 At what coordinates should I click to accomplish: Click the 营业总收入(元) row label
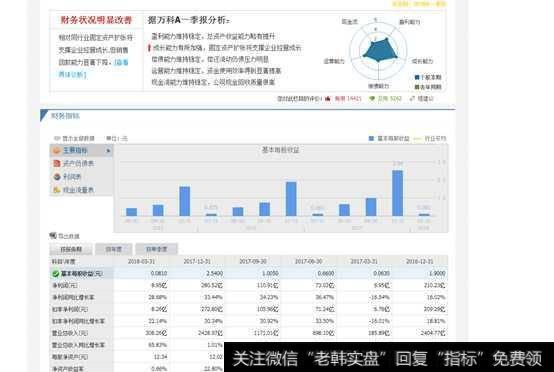click(69, 333)
